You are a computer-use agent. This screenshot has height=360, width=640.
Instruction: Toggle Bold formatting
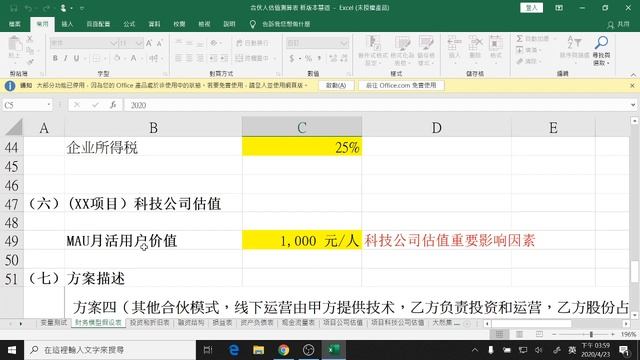(x=55, y=58)
